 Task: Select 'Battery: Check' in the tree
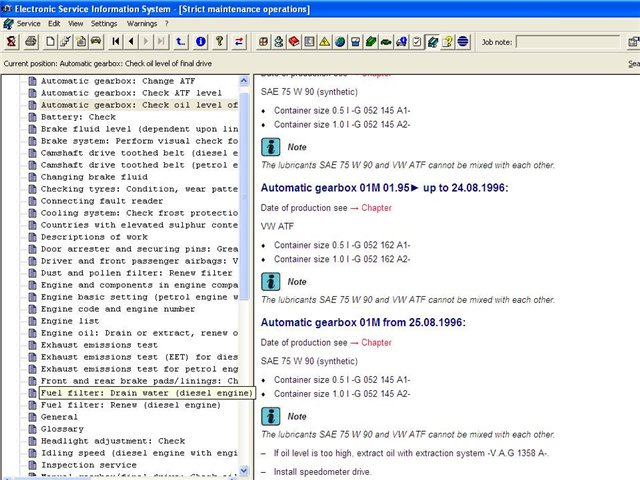tap(78, 117)
